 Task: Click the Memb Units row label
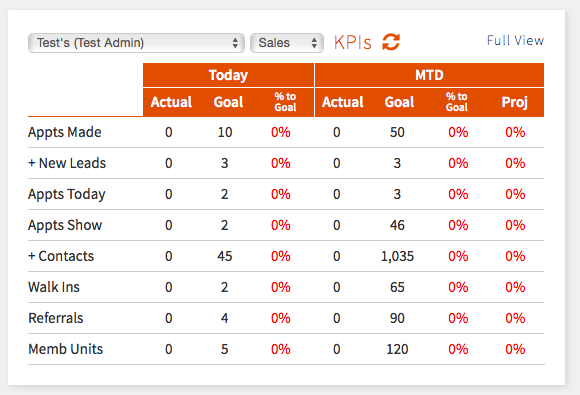click(65, 349)
